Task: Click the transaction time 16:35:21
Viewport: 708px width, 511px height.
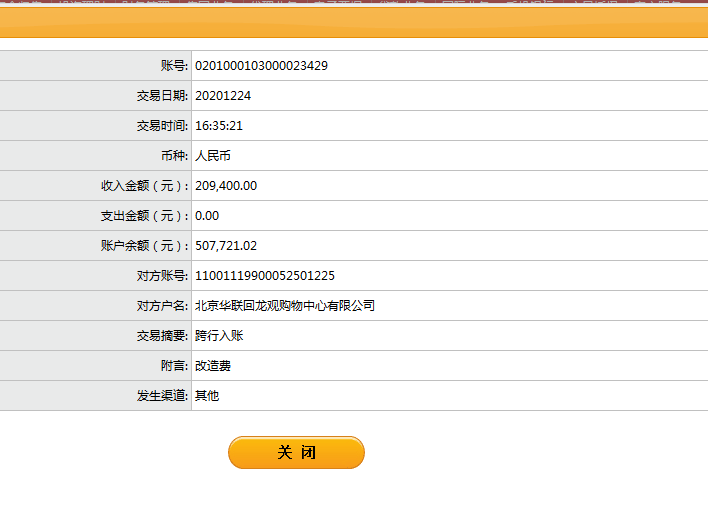Action: point(219,126)
